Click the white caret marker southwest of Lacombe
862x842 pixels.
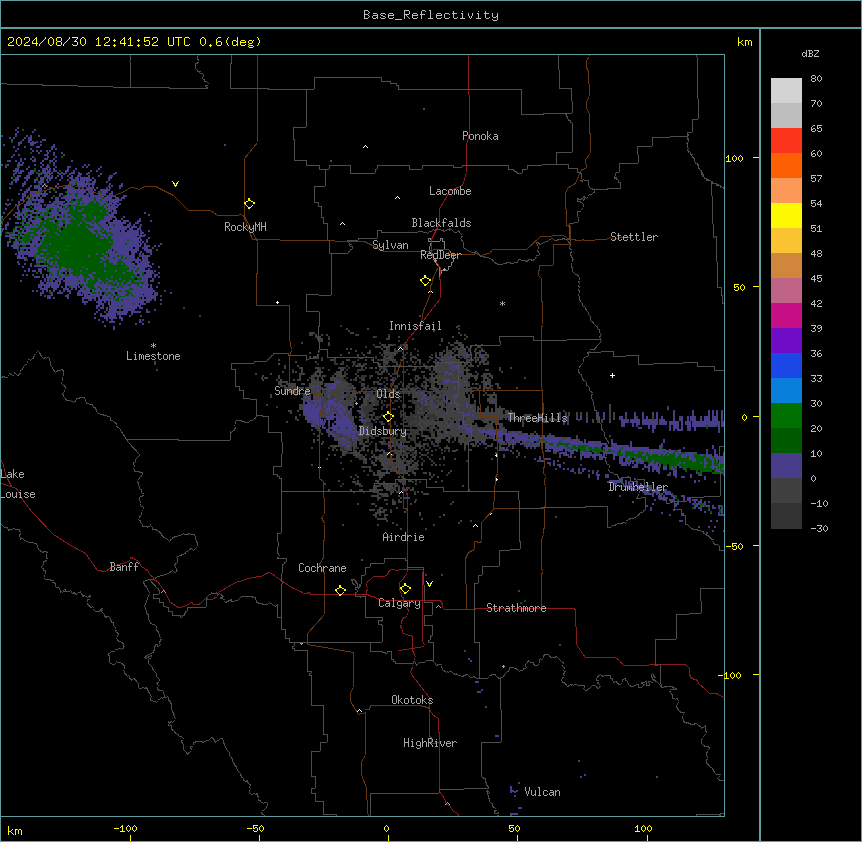[x=397, y=197]
